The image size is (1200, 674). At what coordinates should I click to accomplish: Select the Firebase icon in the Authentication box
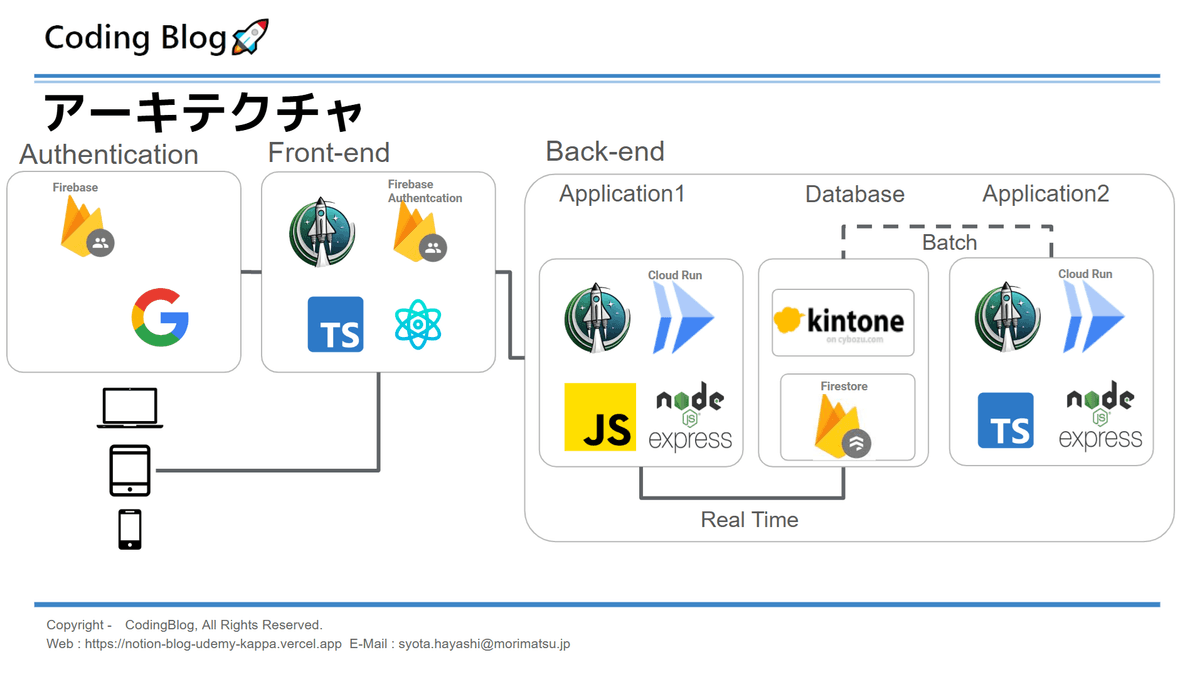click(x=84, y=228)
